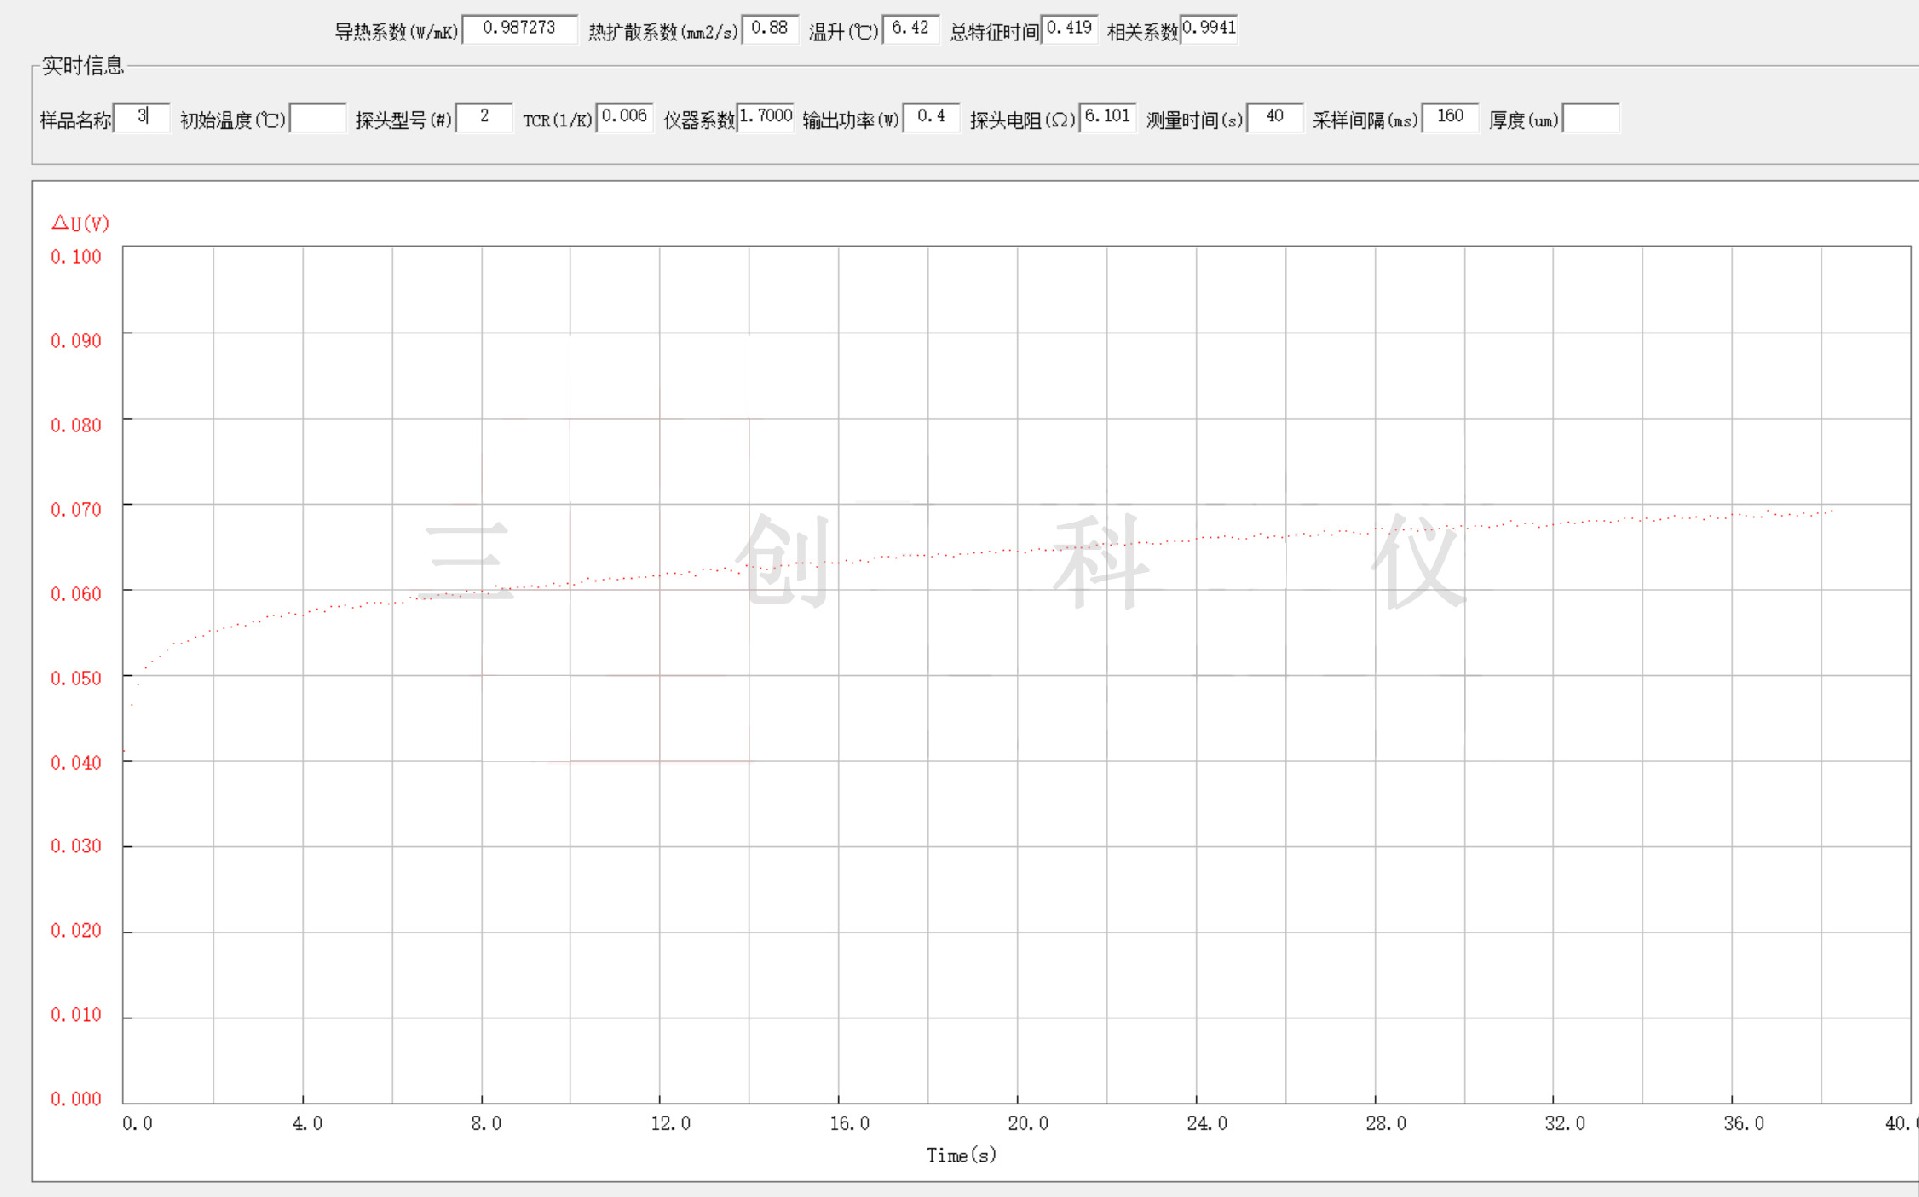Viewport: 1919px width, 1197px height.
Task: Focus the 采样间隔 (ms) field showing 160
Action: pyautogui.click(x=1450, y=118)
